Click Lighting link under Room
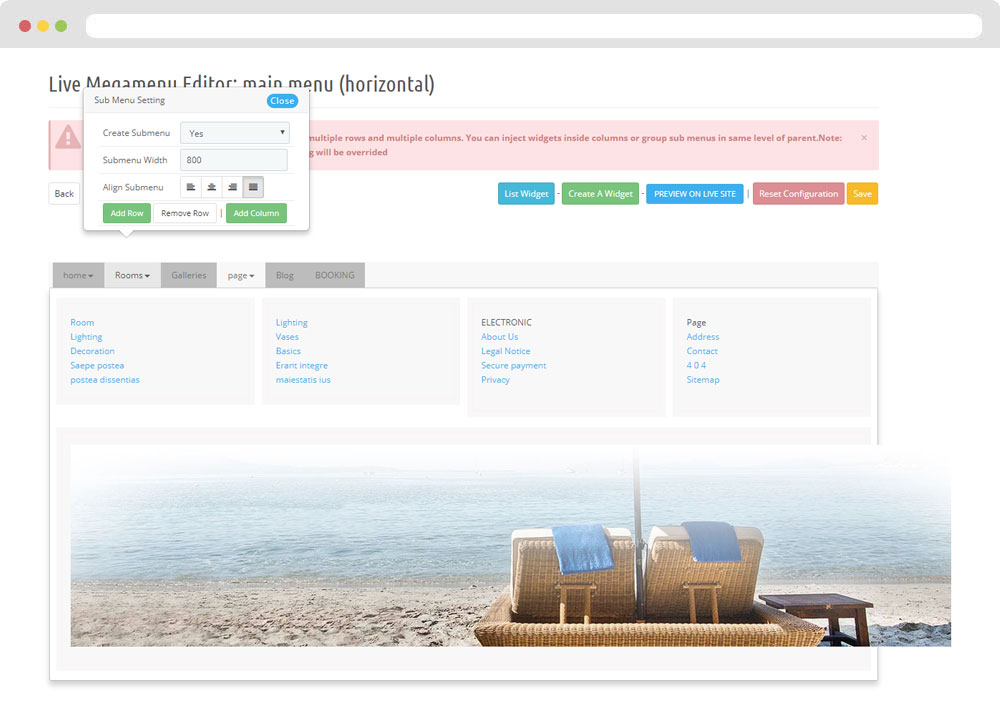The width and height of the screenshot is (1000, 726). click(x=86, y=337)
